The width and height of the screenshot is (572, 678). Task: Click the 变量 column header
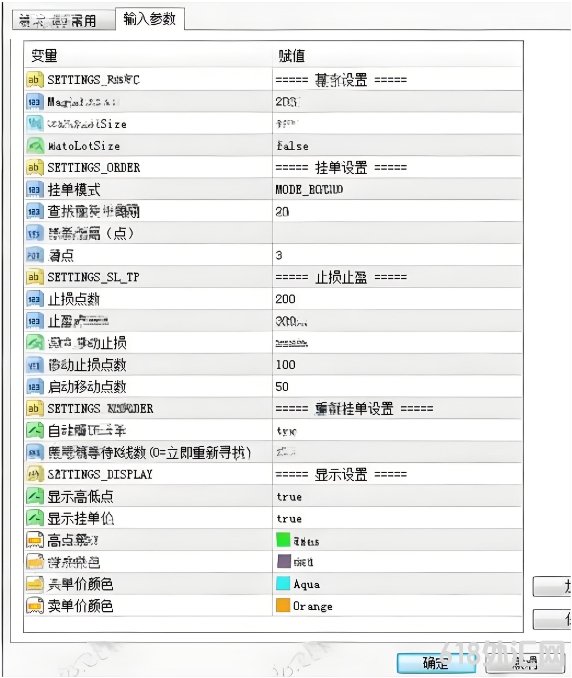44,56
